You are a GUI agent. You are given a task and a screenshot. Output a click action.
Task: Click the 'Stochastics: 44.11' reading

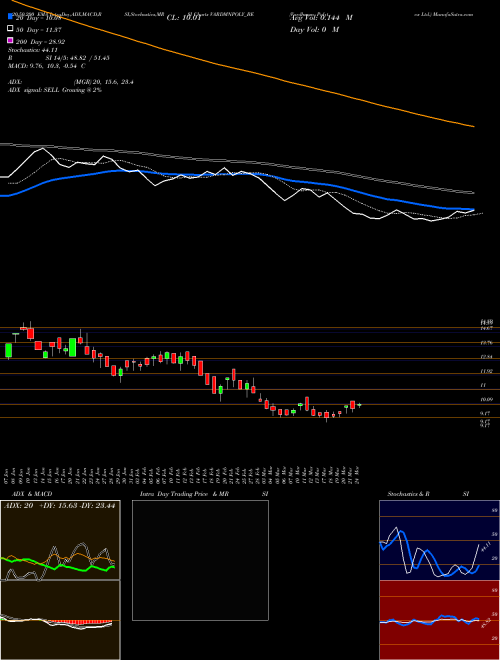pyautogui.click(x=32, y=50)
